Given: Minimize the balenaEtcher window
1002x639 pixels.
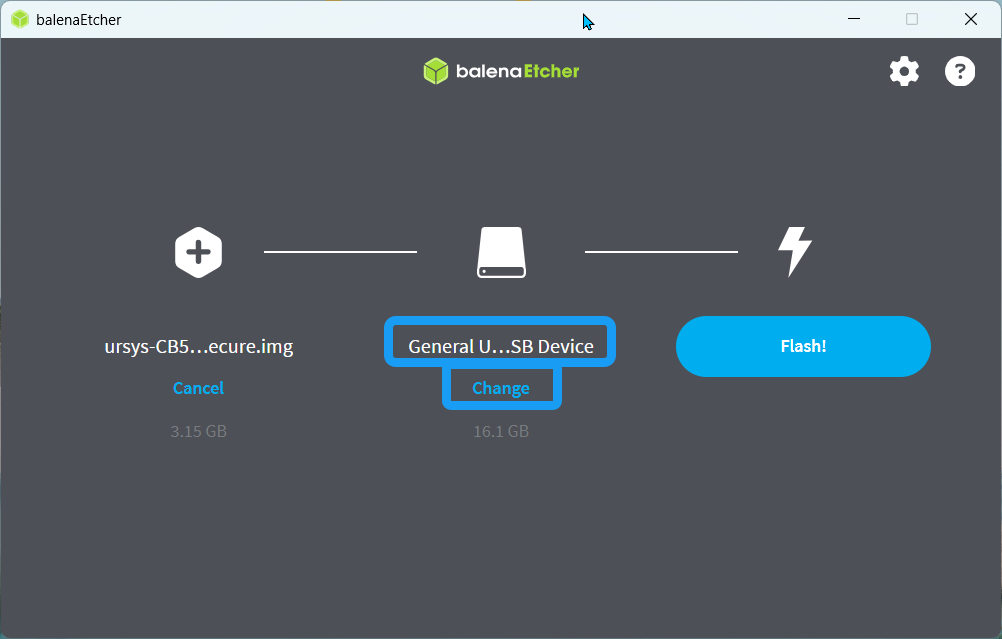Looking at the screenshot, I should click(854, 19).
